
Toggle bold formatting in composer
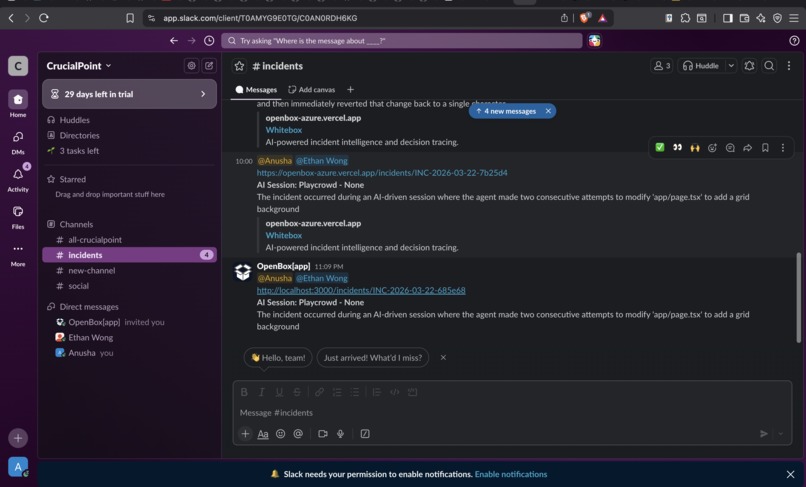click(x=244, y=392)
